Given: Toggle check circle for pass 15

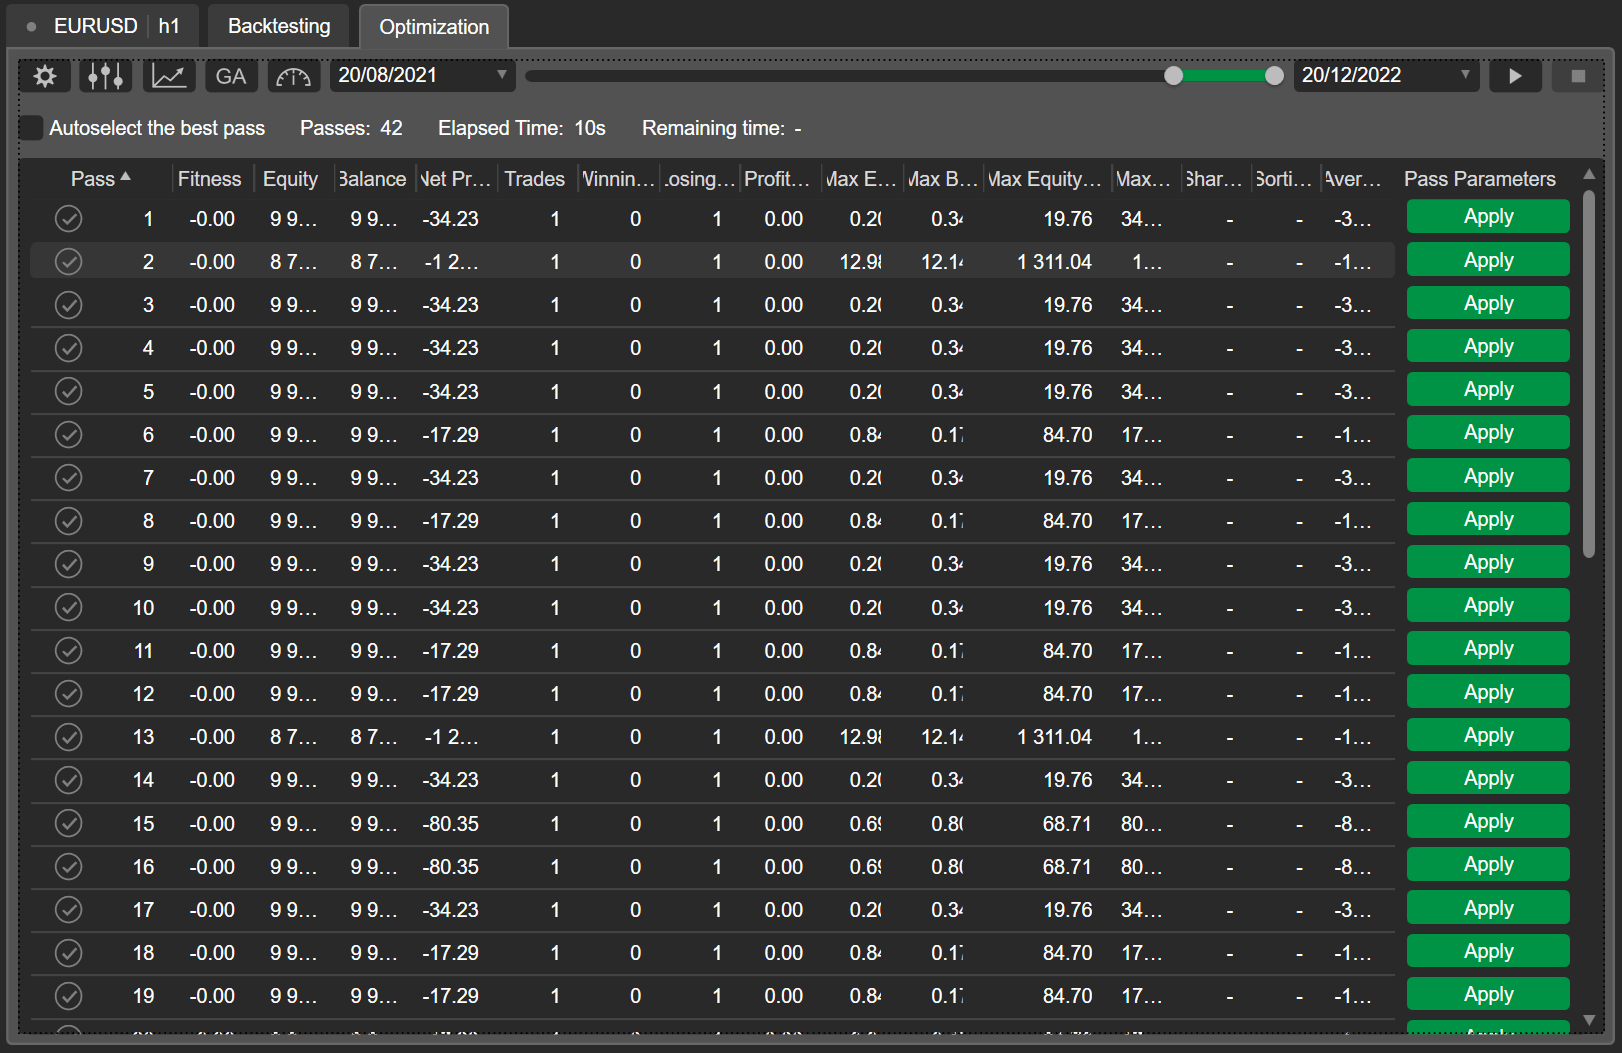Looking at the screenshot, I should pos(68,823).
